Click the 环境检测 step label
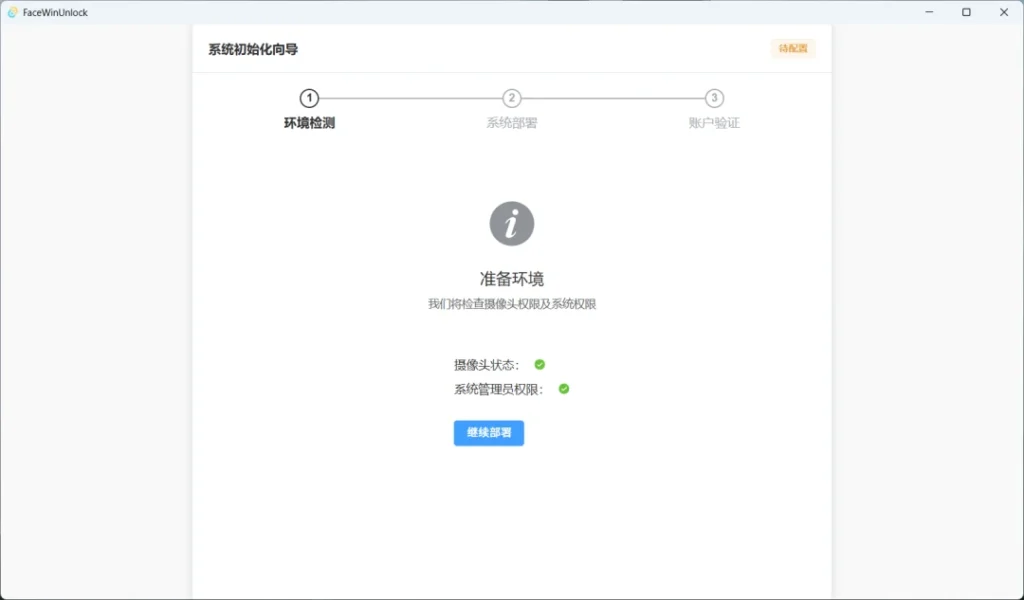The image size is (1024, 600). (309, 126)
